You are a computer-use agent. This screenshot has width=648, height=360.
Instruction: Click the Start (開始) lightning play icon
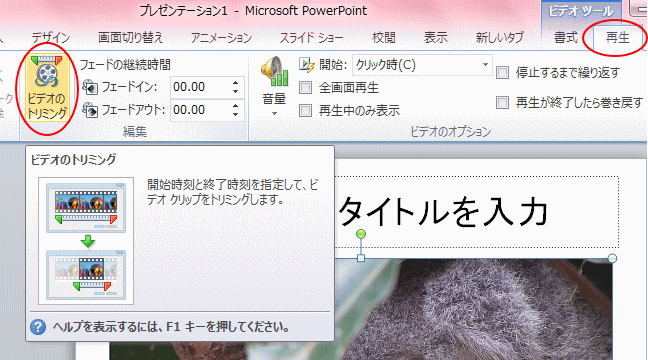click(306, 65)
